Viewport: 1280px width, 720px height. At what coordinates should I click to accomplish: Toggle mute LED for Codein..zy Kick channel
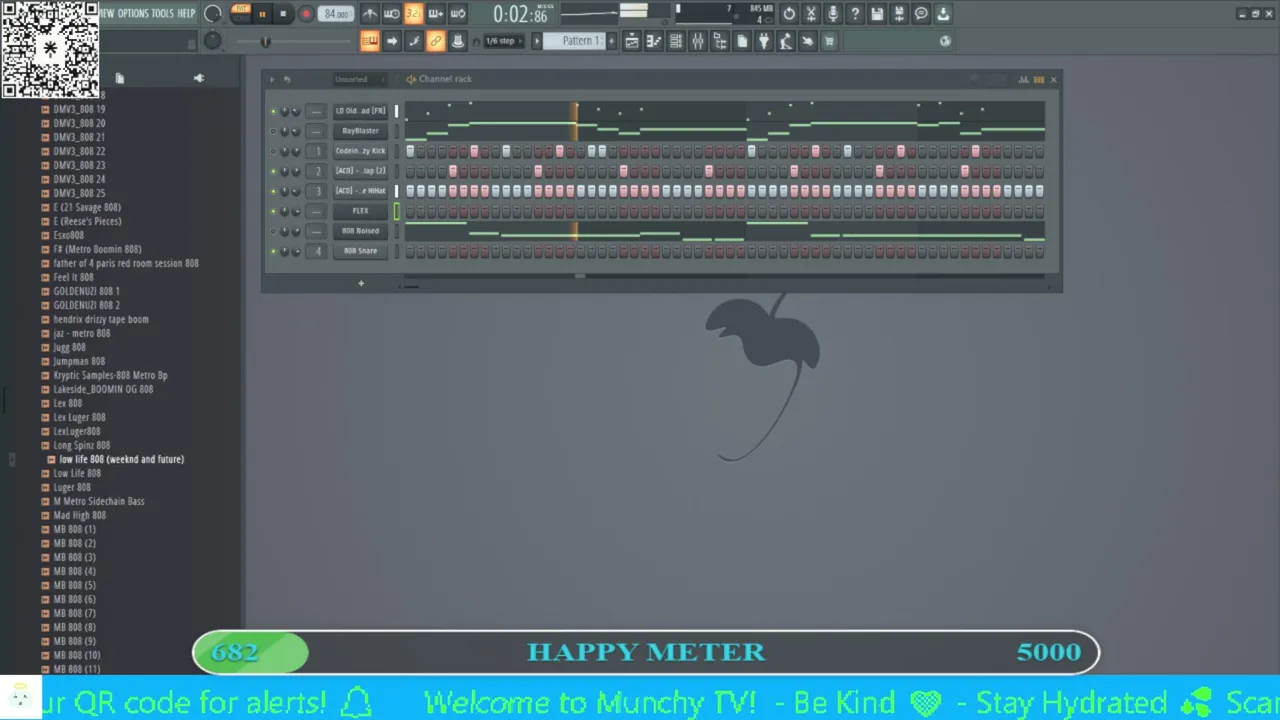[273, 151]
